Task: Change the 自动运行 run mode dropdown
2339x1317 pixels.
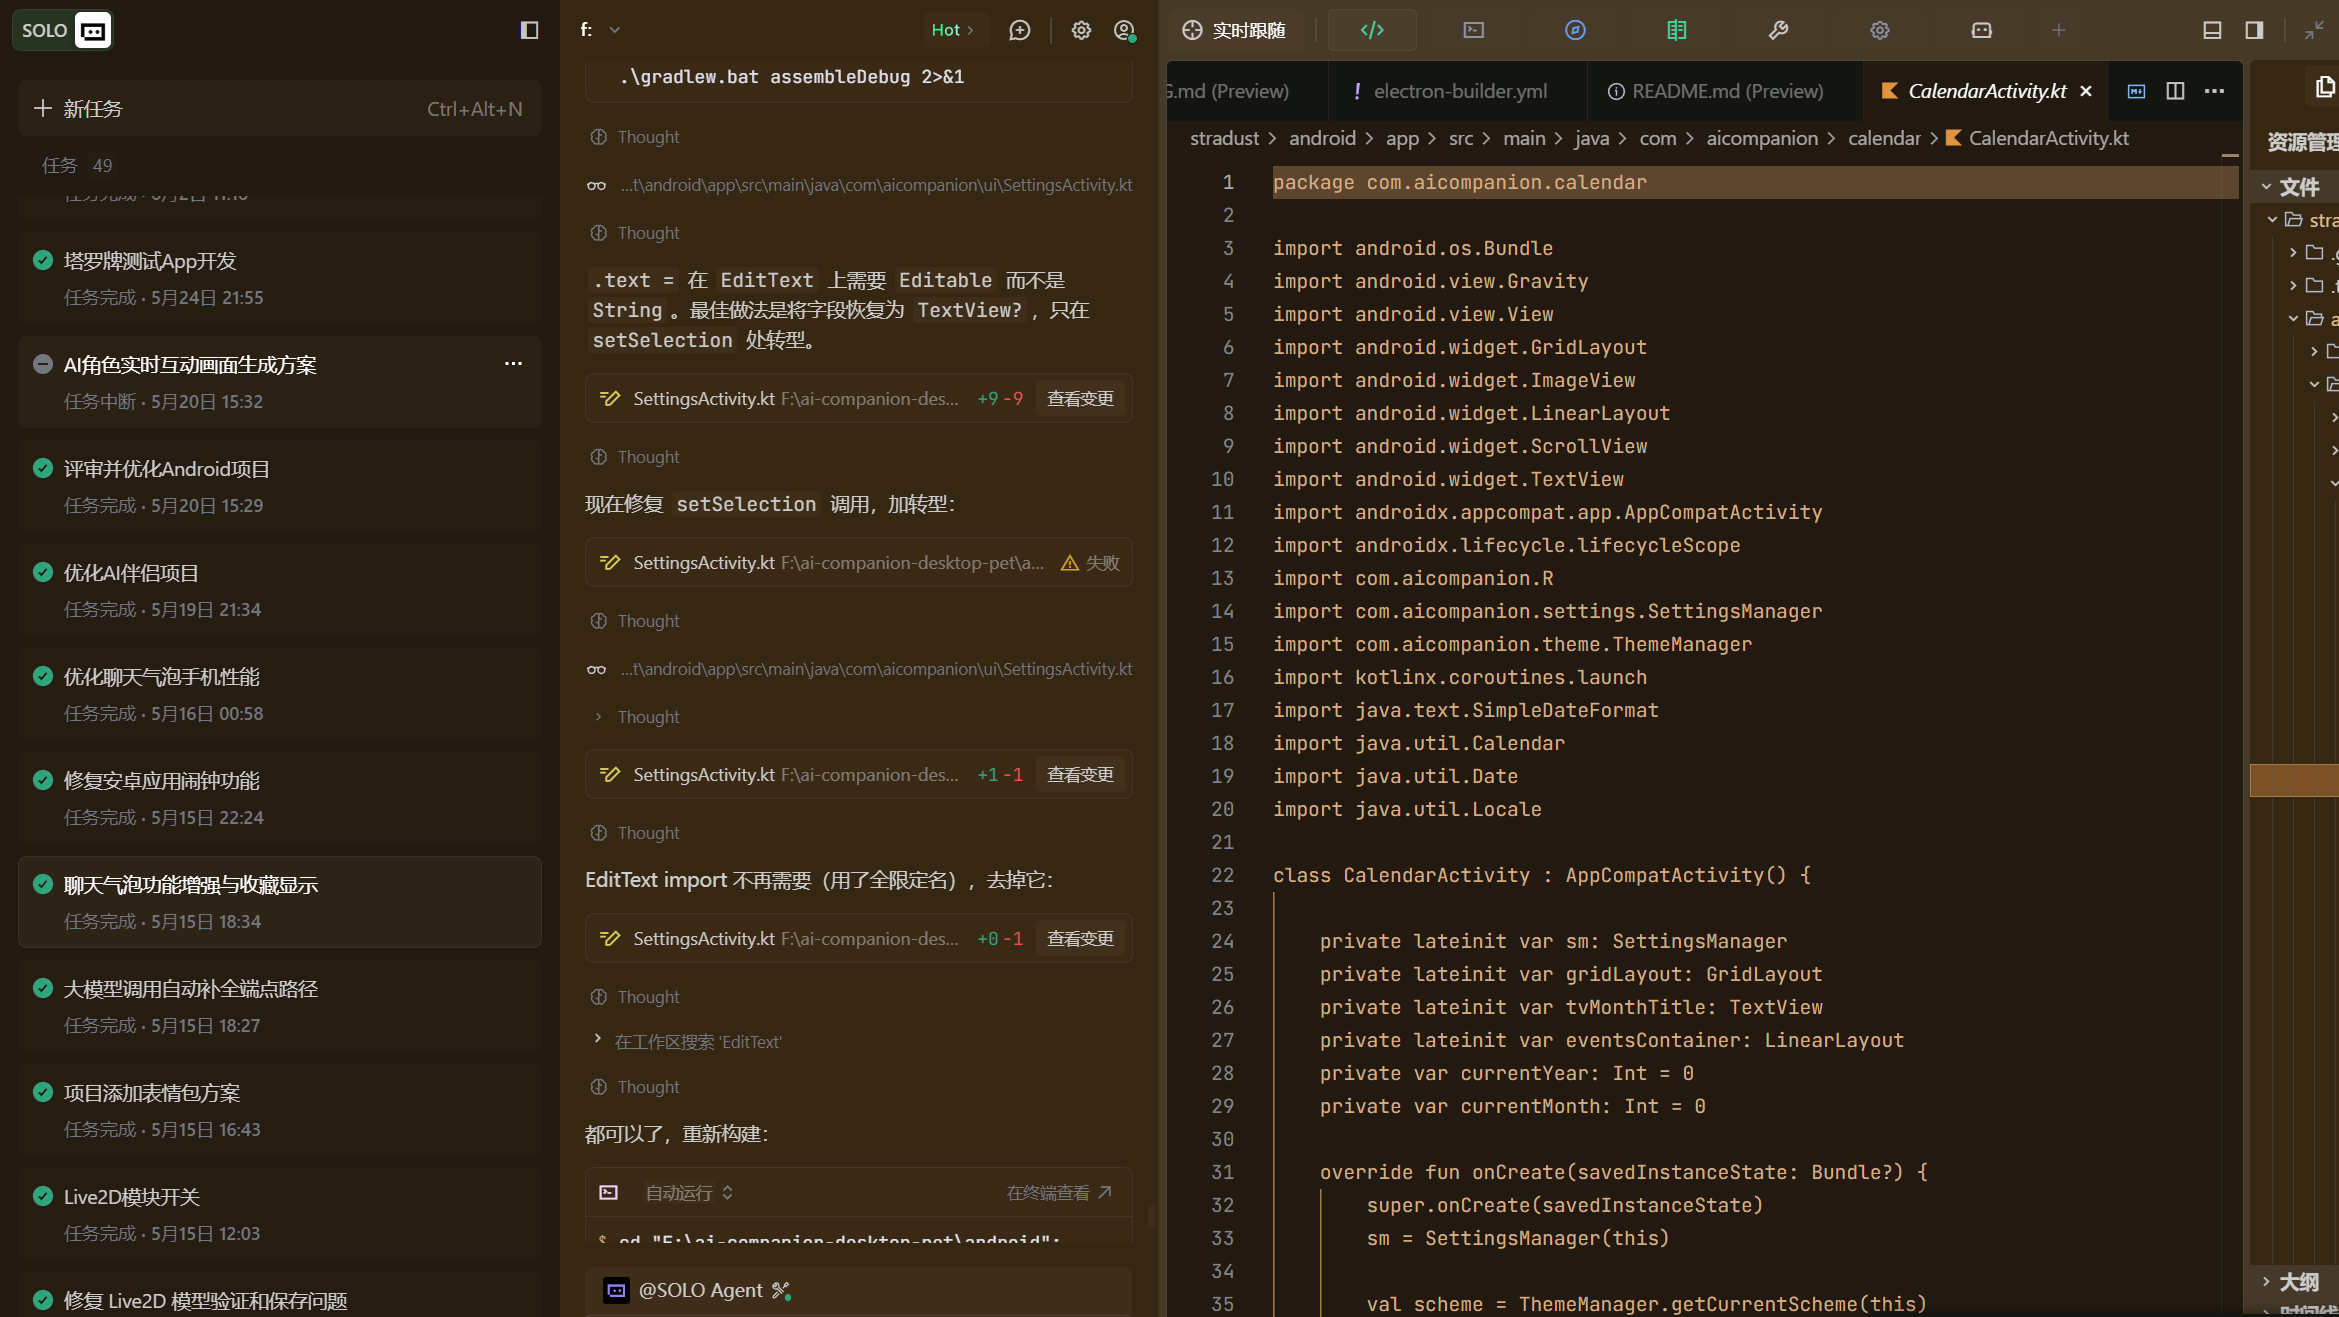Action: [x=689, y=1192]
